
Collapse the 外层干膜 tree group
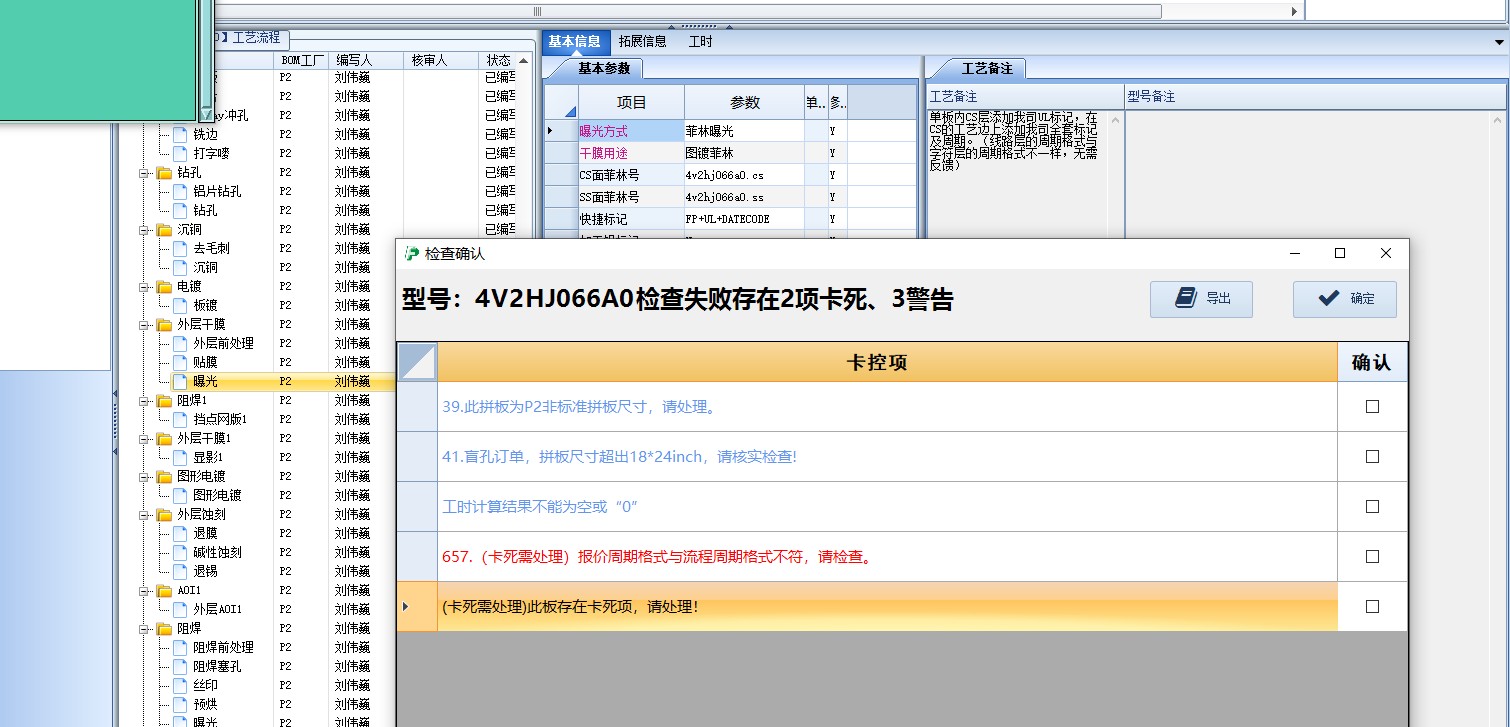pyautogui.click(x=142, y=325)
